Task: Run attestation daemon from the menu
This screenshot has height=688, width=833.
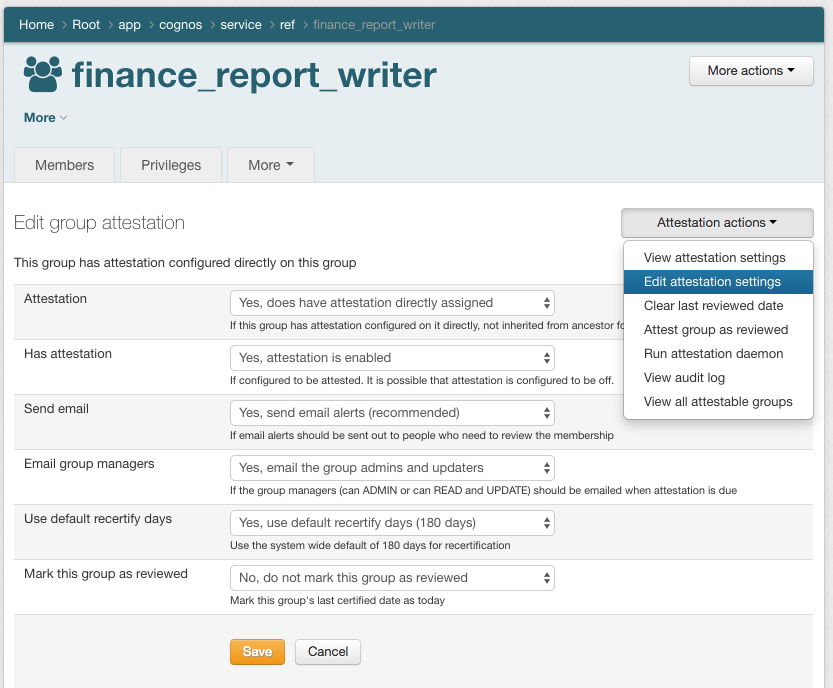Action: (713, 354)
